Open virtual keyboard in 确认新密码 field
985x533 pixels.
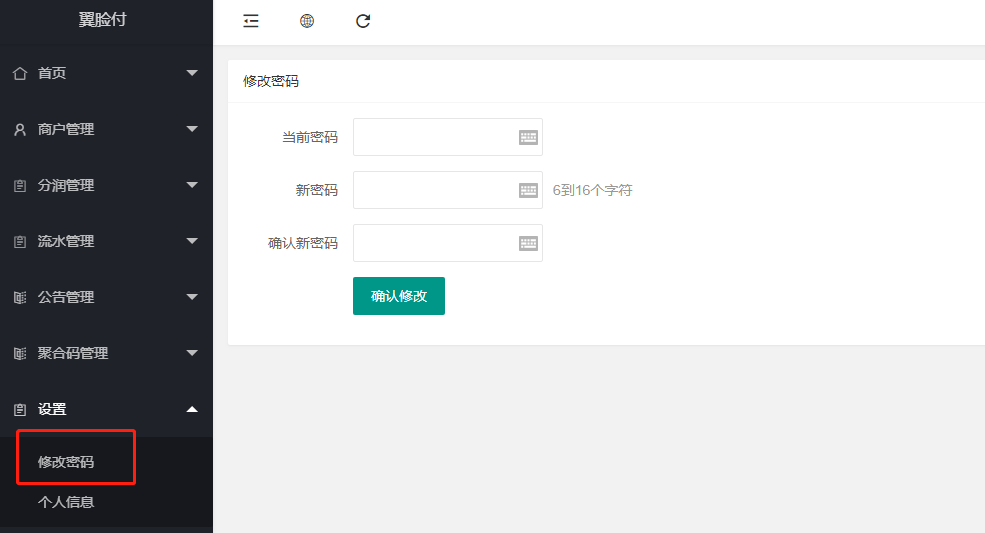coord(528,243)
